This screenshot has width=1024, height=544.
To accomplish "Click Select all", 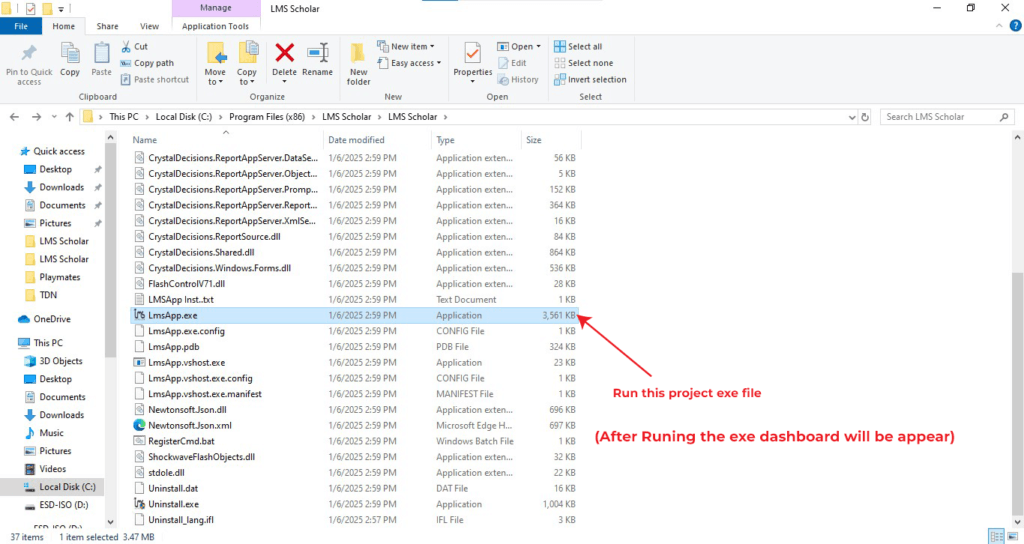I will [579, 46].
